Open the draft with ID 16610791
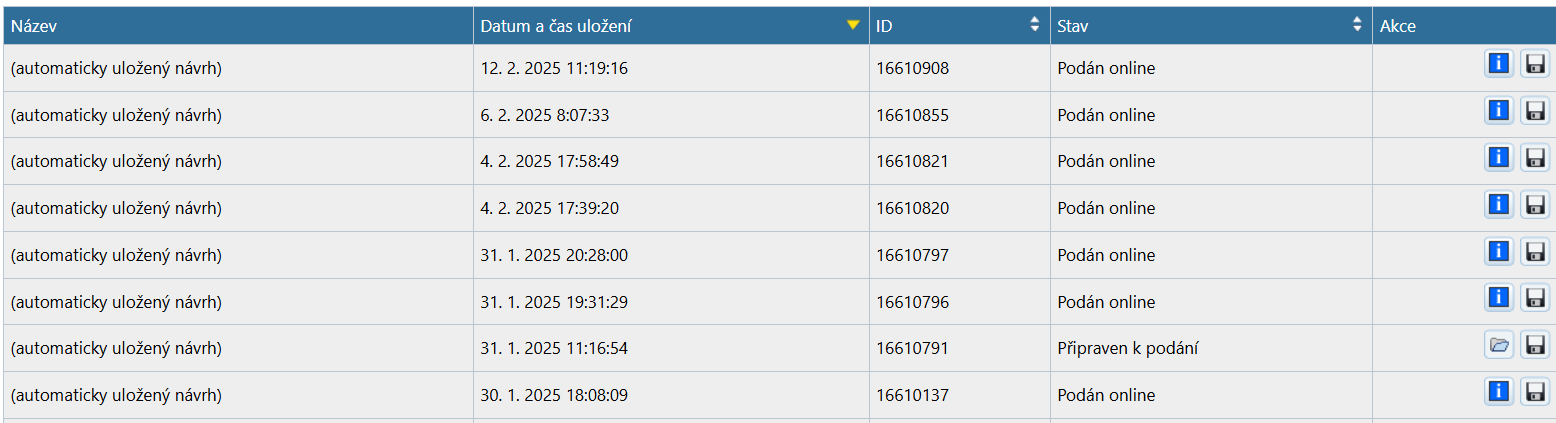The width and height of the screenshot is (1556, 423). (x=1498, y=345)
